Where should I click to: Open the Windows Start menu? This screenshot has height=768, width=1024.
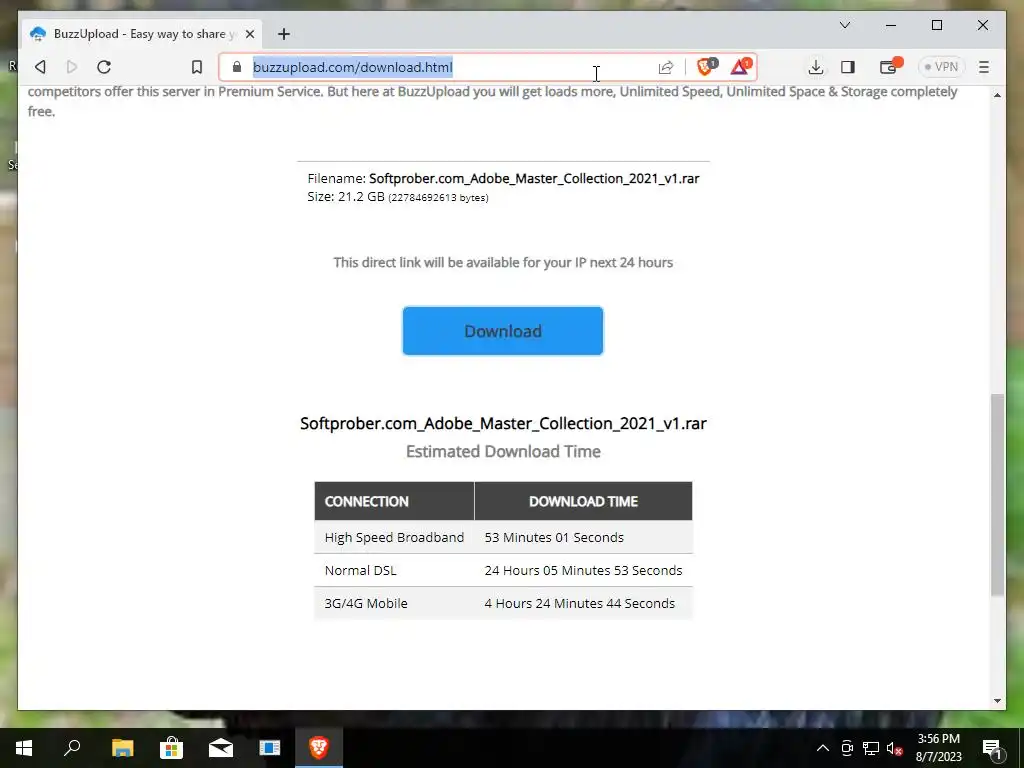[24, 748]
